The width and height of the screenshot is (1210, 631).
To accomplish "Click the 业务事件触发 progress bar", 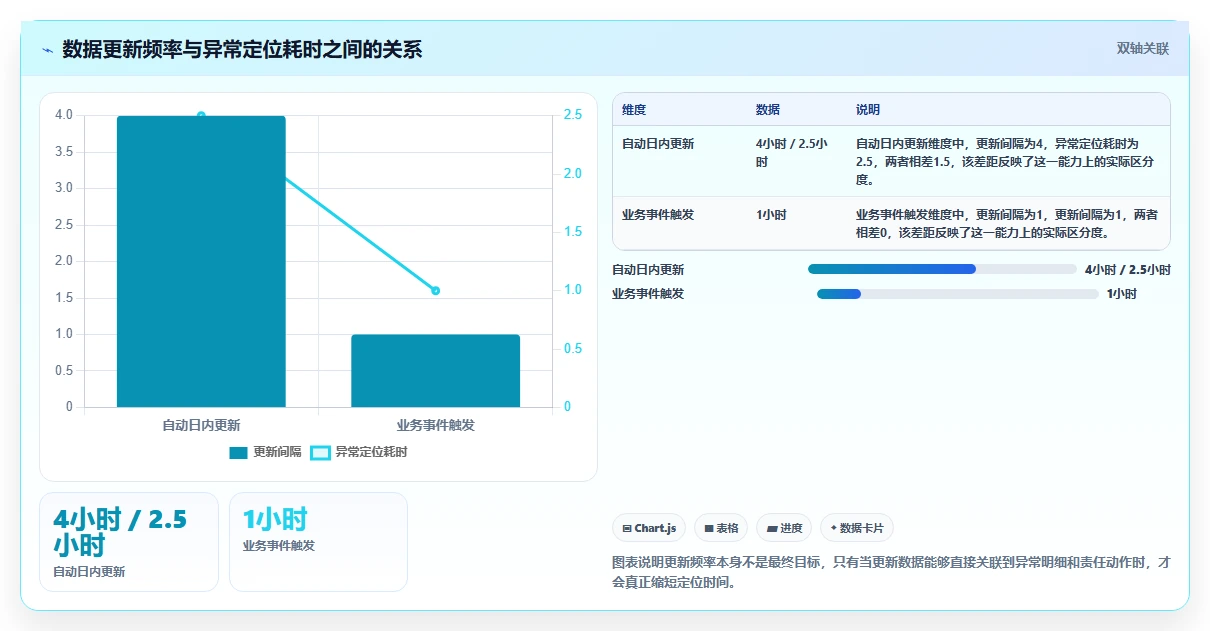I will tap(958, 294).
